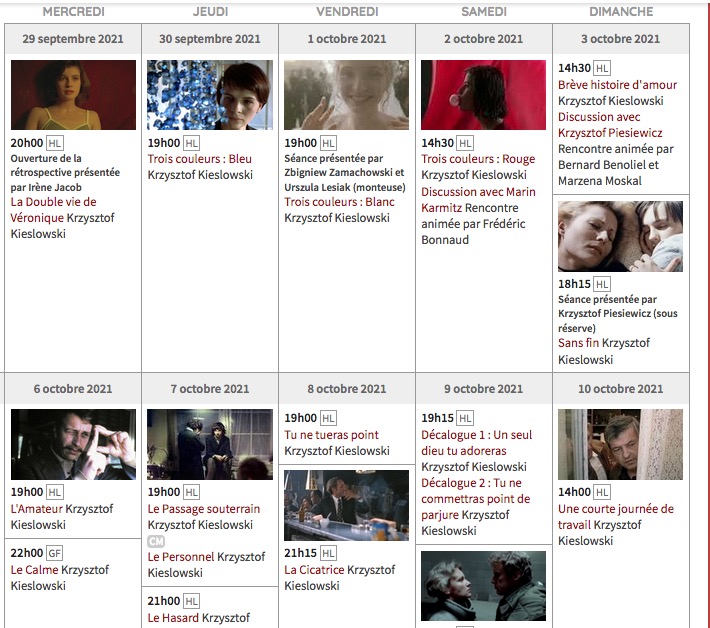
Task: Click the 2 octobre 2021 date header
Action: coord(484,39)
